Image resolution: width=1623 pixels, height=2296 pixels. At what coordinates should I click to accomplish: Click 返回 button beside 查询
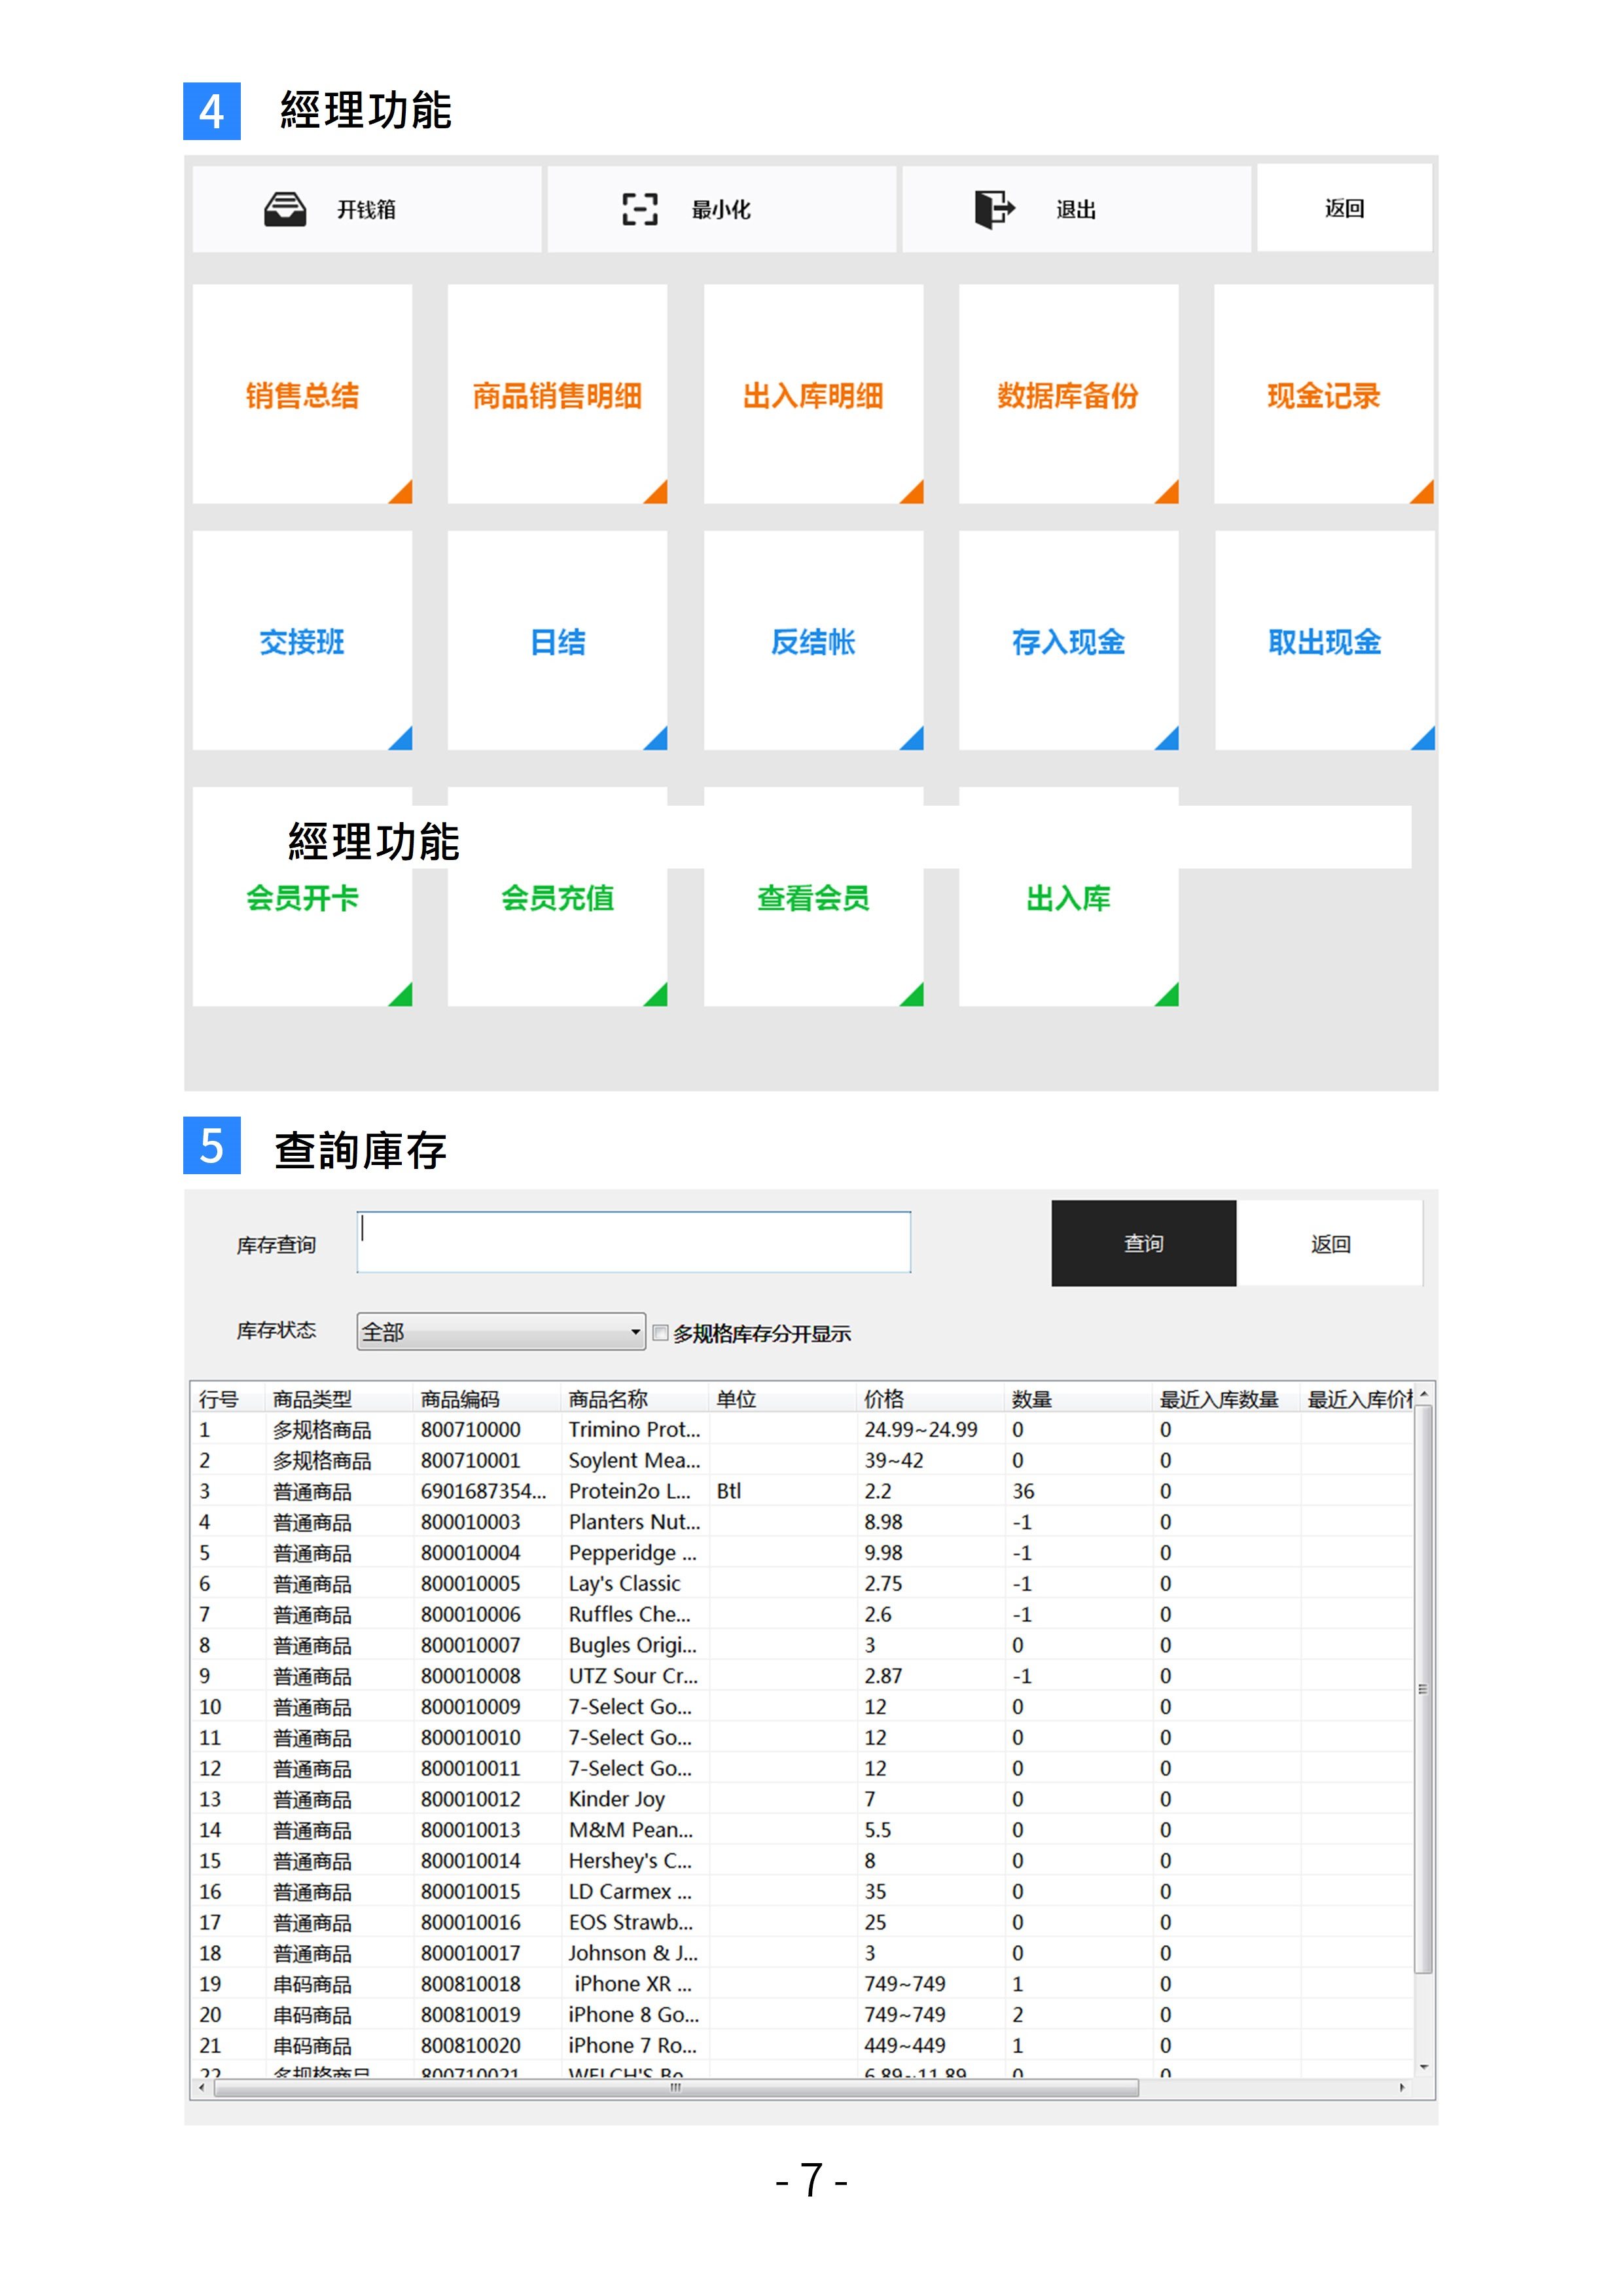tap(1329, 1243)
